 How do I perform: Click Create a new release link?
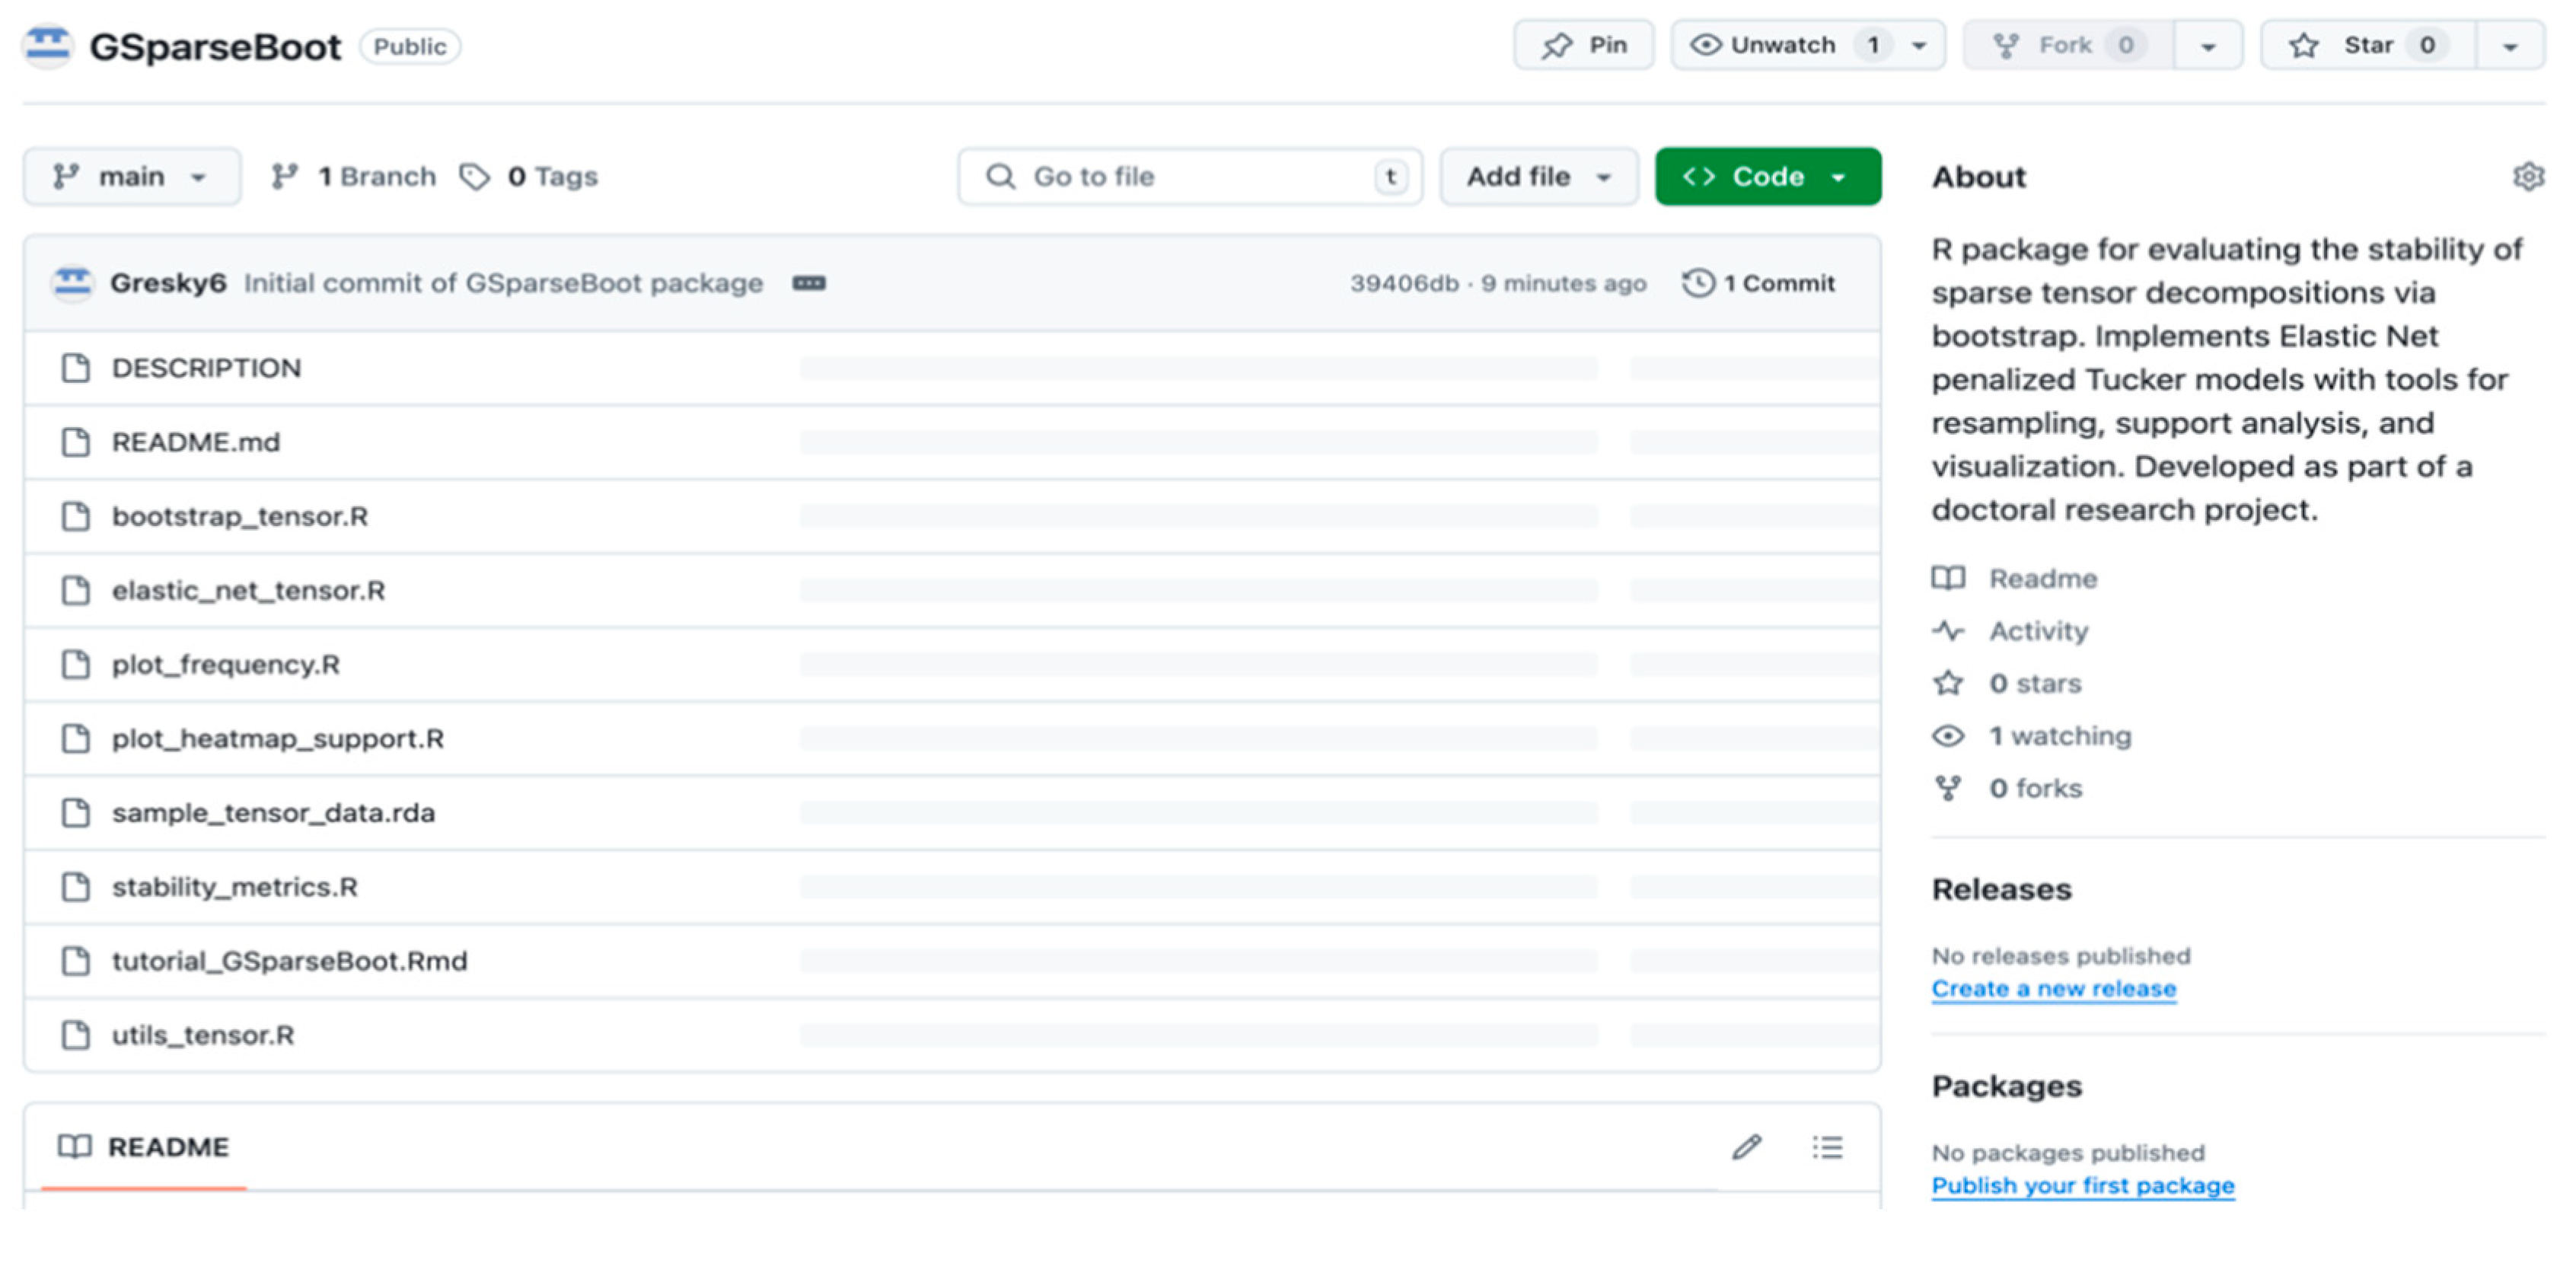point(2053,989)
